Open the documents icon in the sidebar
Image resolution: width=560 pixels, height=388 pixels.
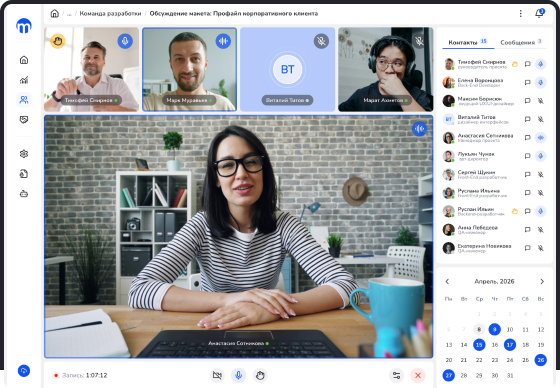click(x=24, y=174)
